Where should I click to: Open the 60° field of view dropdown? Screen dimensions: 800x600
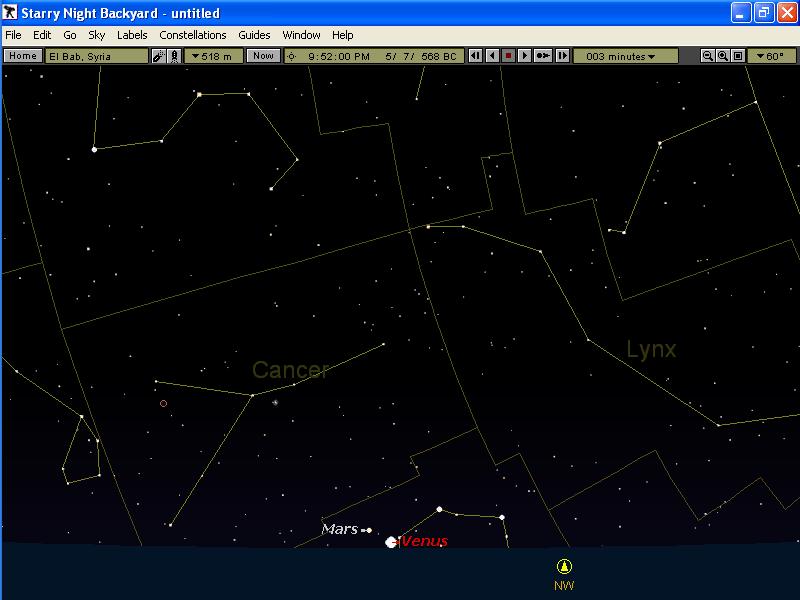coord(771,56)
